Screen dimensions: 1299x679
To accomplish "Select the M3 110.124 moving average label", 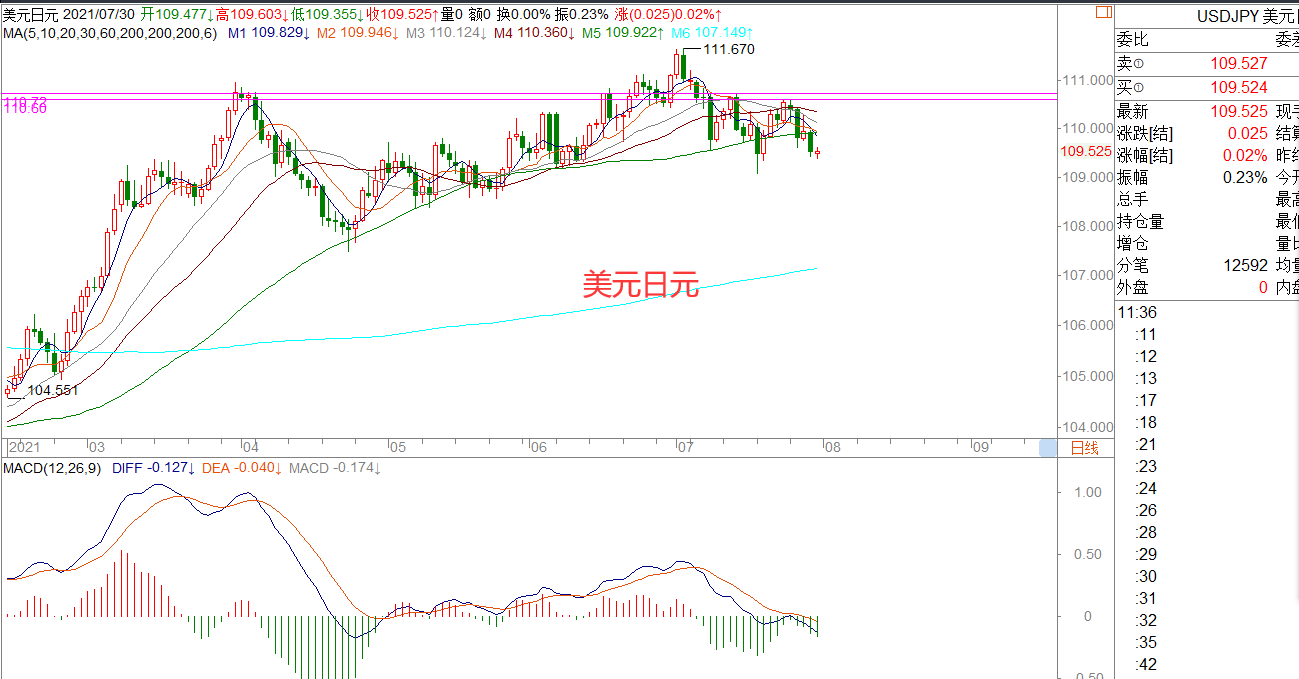I will click(447, 33).
